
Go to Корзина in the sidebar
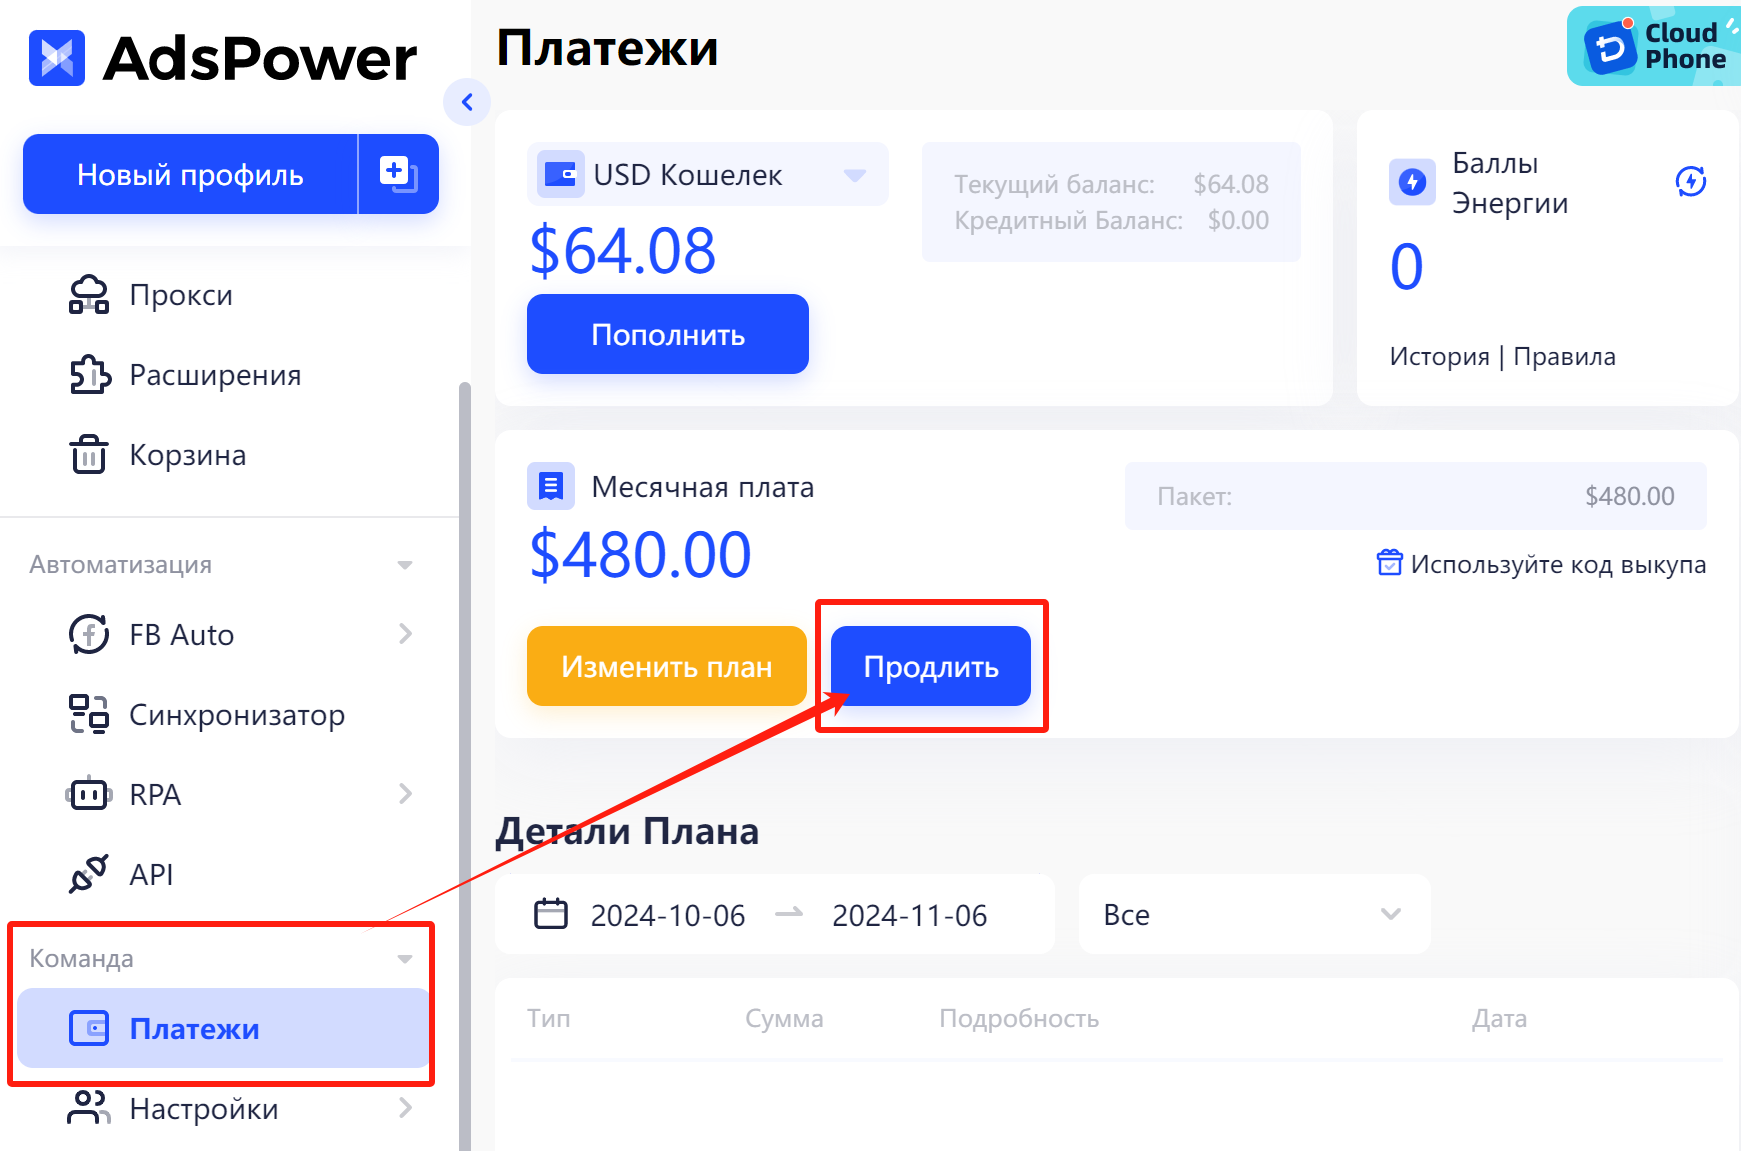(x=187, y=455)
